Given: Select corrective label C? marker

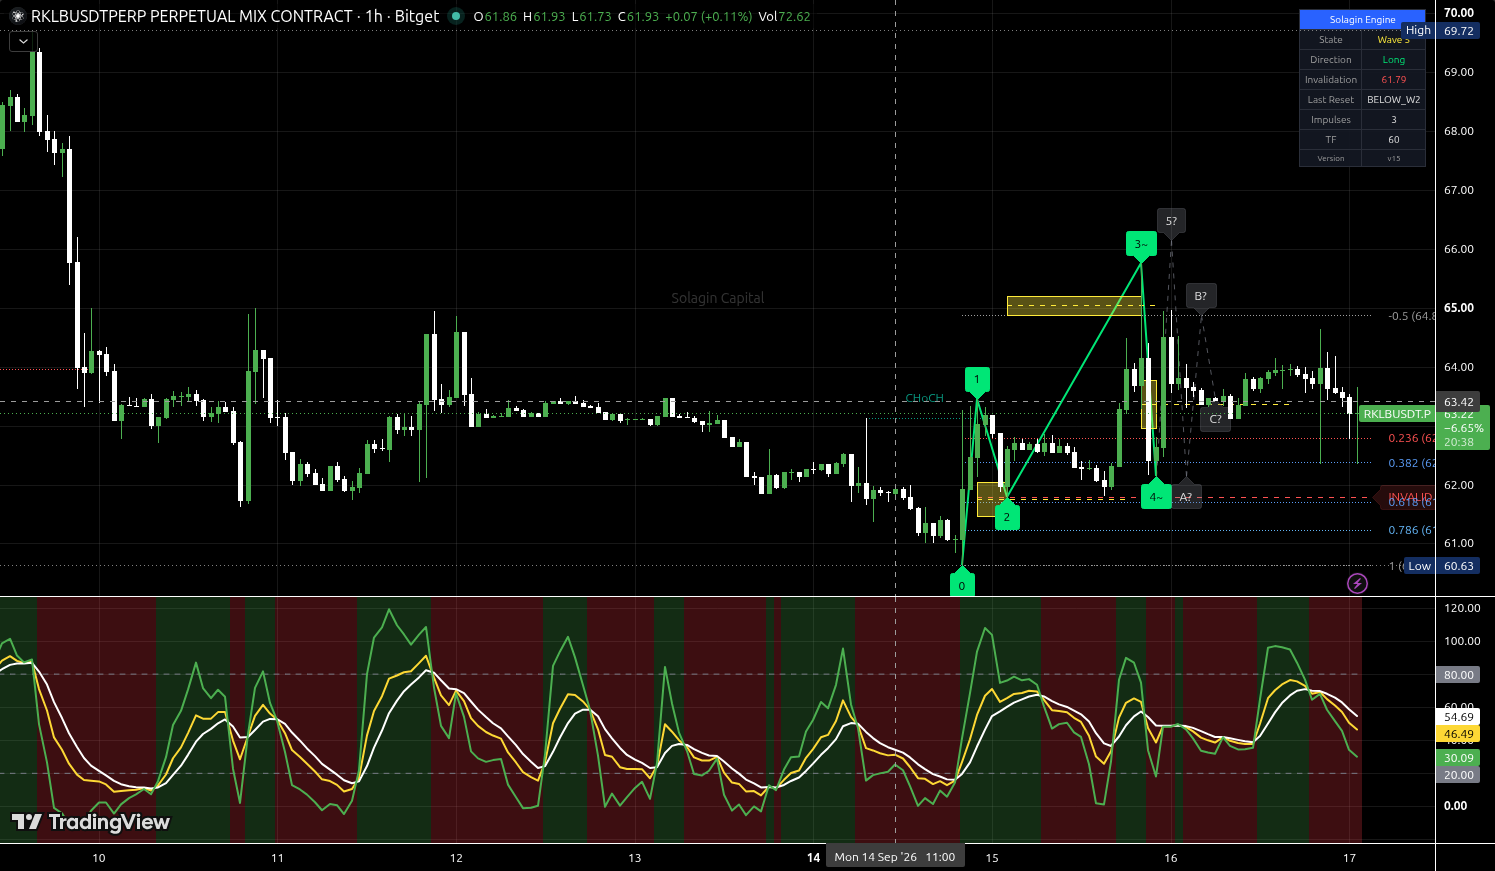Looking at the screenshot, I should [1216, 418].
